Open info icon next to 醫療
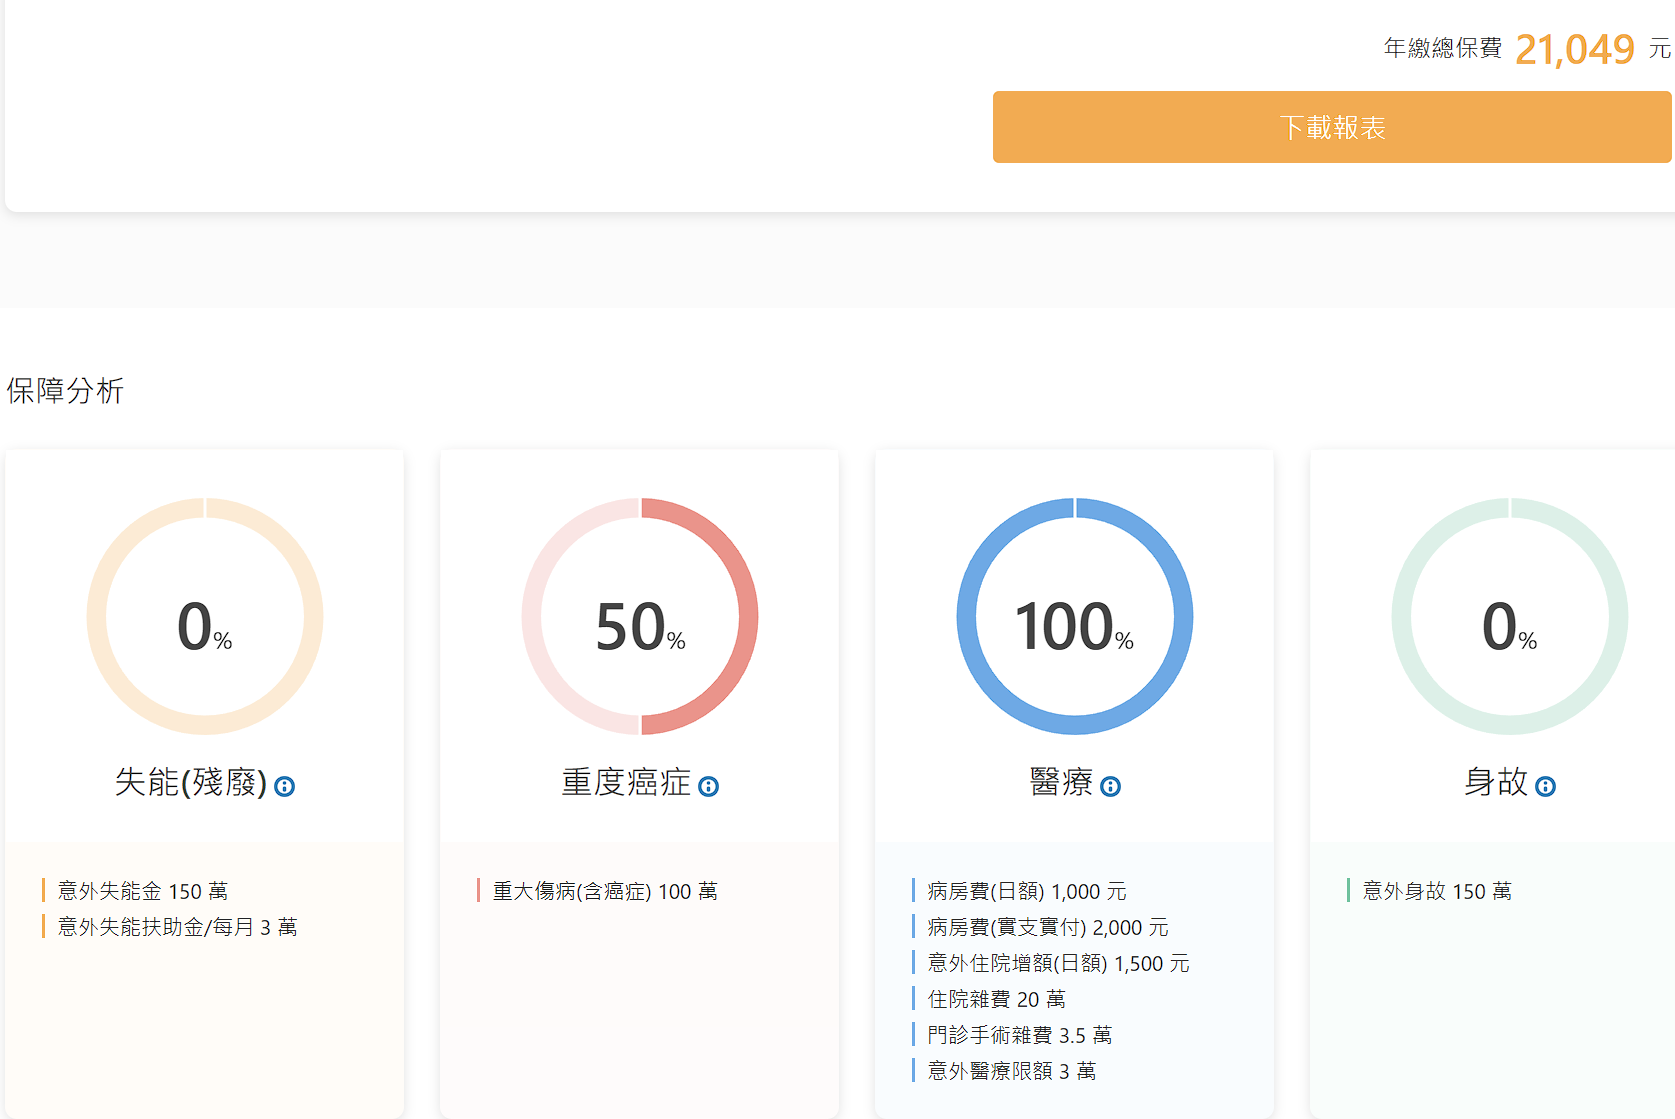 pyautogui.click(x=1110, y=787)
